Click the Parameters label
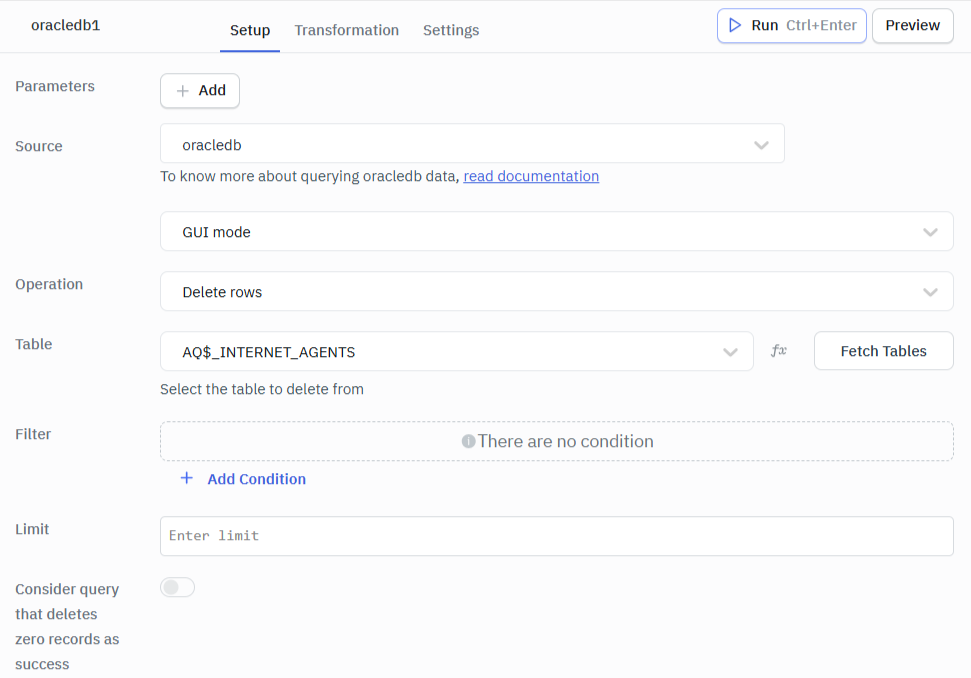The image size is (971, 678). pos(55,86)
